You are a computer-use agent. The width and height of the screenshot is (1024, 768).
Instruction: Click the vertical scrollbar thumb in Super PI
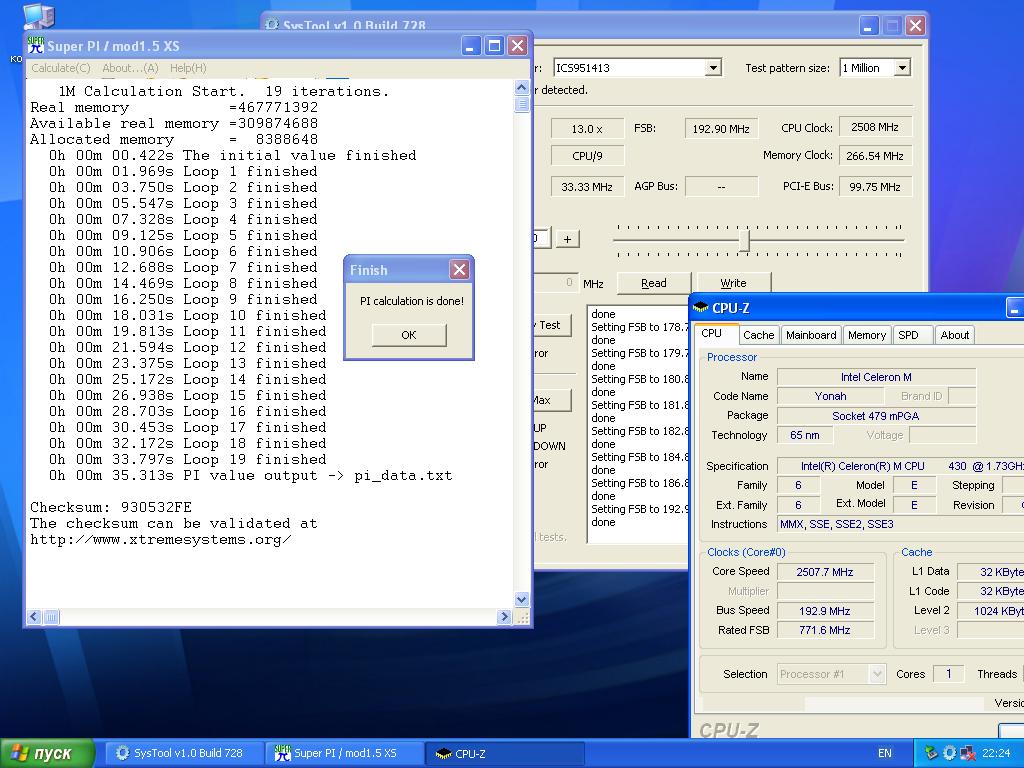coord(522,104)
